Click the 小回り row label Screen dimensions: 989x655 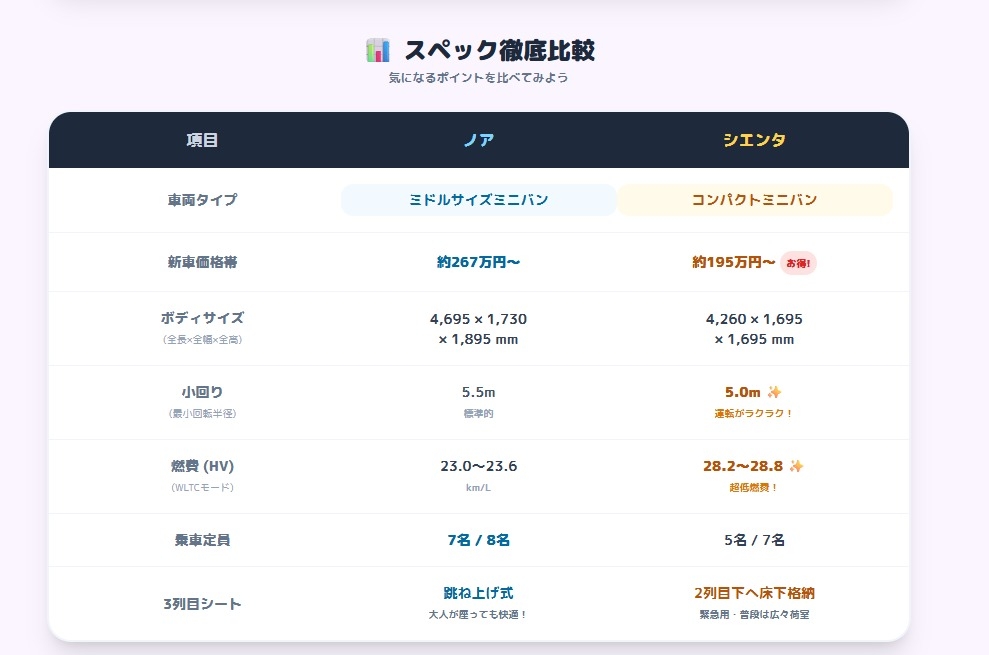(202, 392)
